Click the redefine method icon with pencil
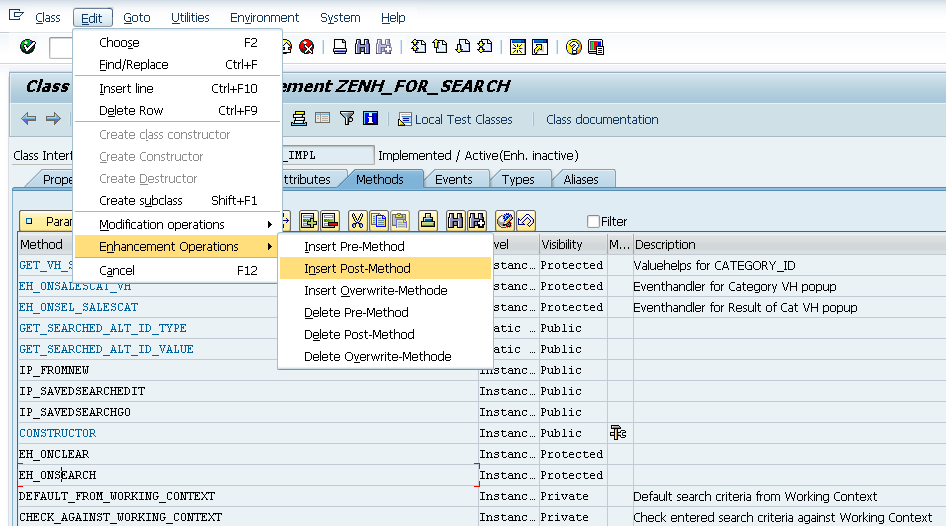Screen dimensions: 946x526 [x=504, y=221]
